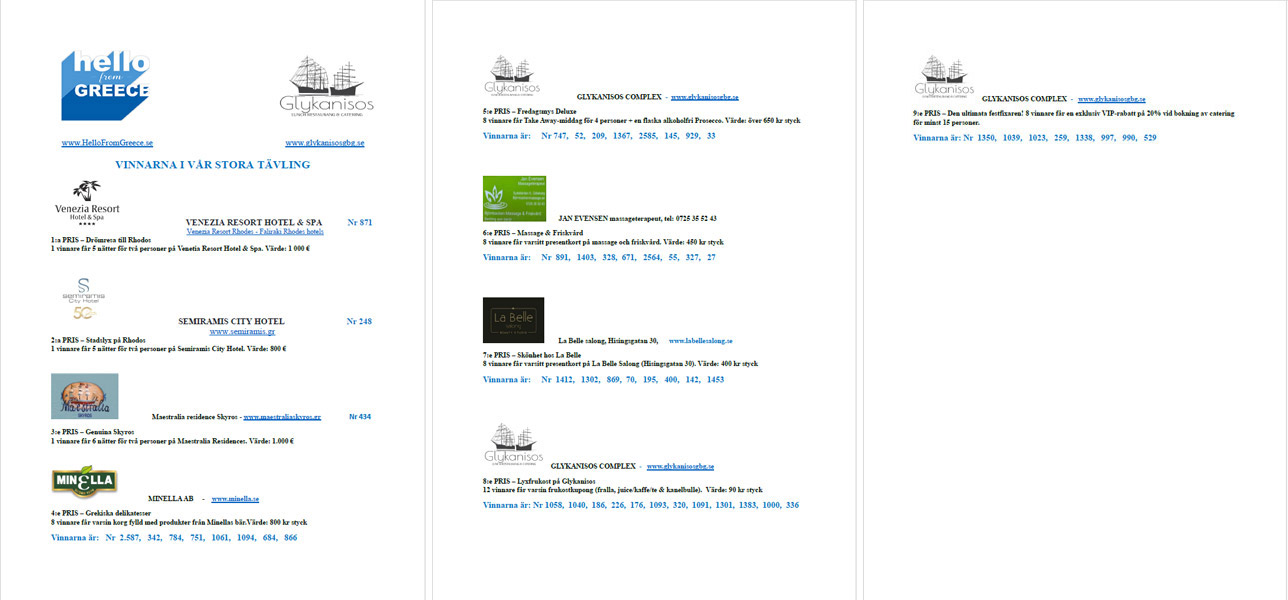
Task: Click the line about Take Away-middag för 4 personer
Action: (x=641, y=121)
